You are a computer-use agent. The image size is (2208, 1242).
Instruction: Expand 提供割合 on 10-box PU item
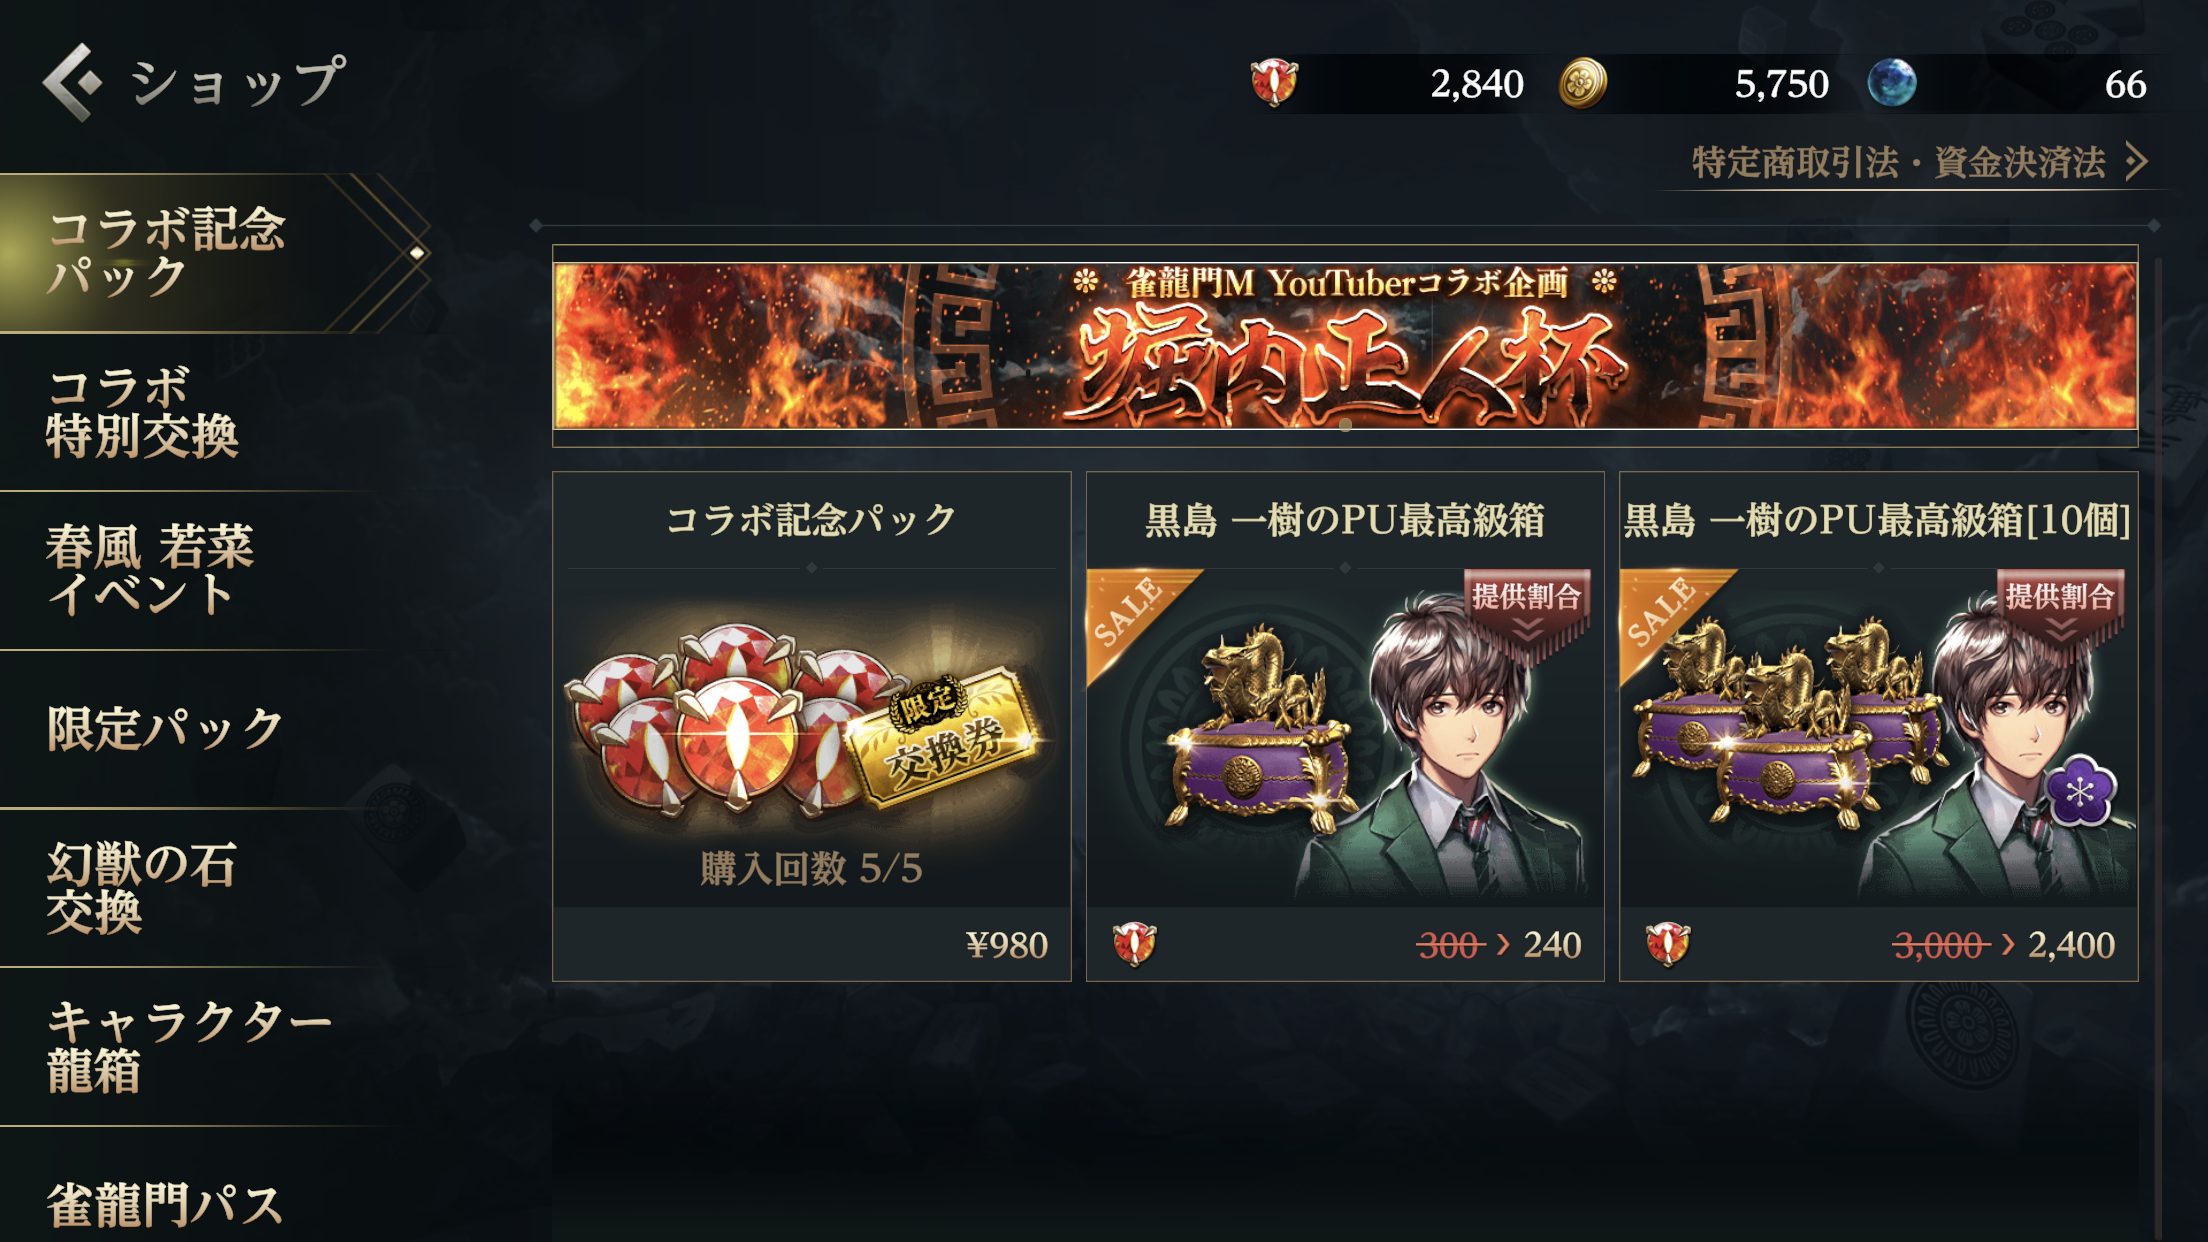coord(2060,610)
